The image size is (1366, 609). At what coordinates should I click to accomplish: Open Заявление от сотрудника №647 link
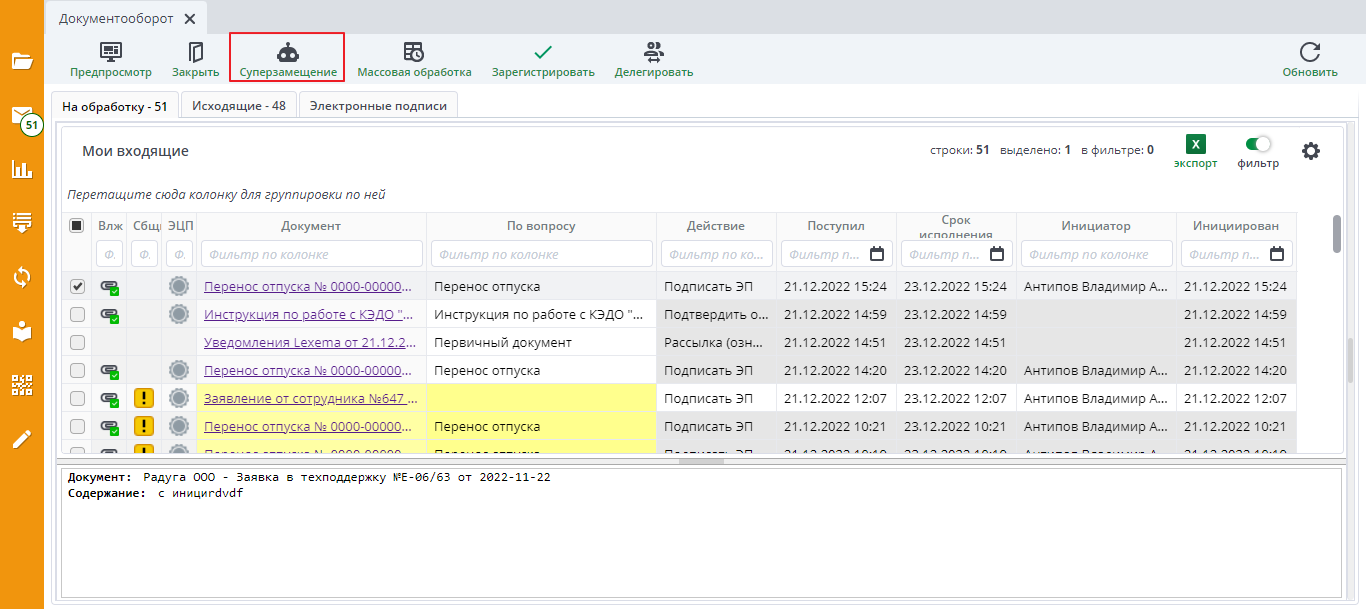click(310, 398)
